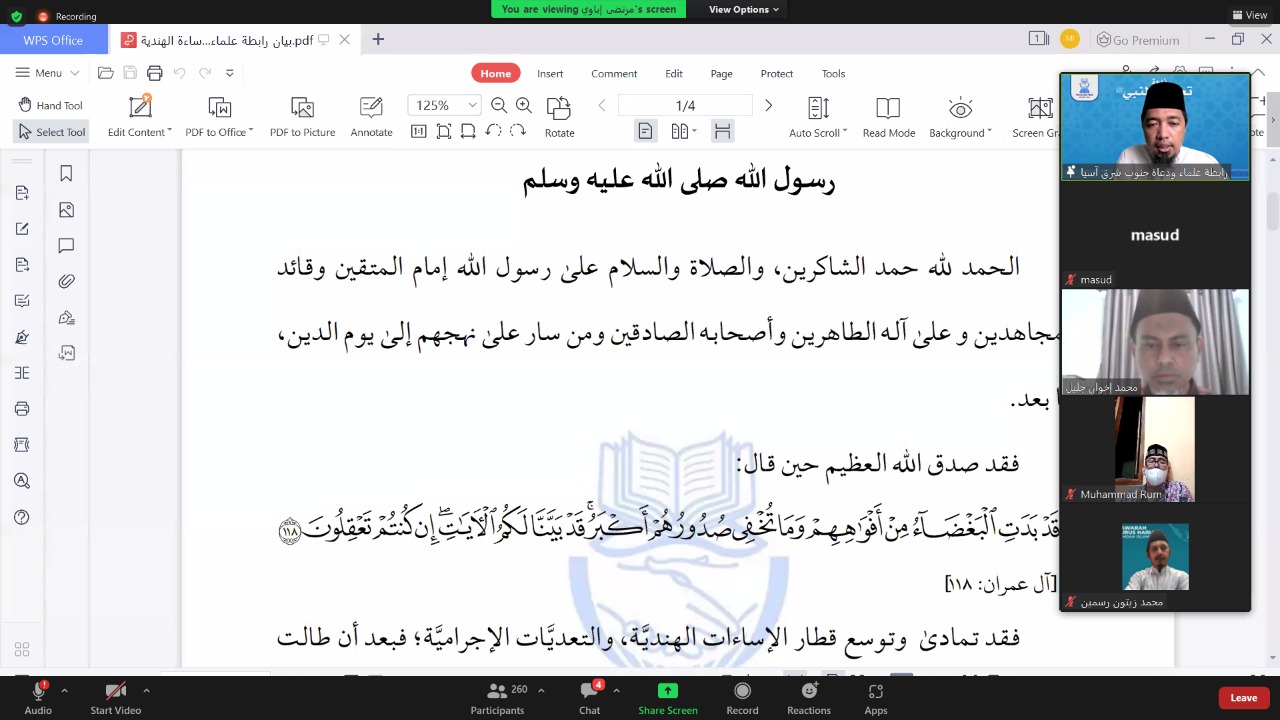The height and width of the screenshot is (720, 1280).
Task: Leave the Zoom meeting
Action: [x=1243, y=698]
